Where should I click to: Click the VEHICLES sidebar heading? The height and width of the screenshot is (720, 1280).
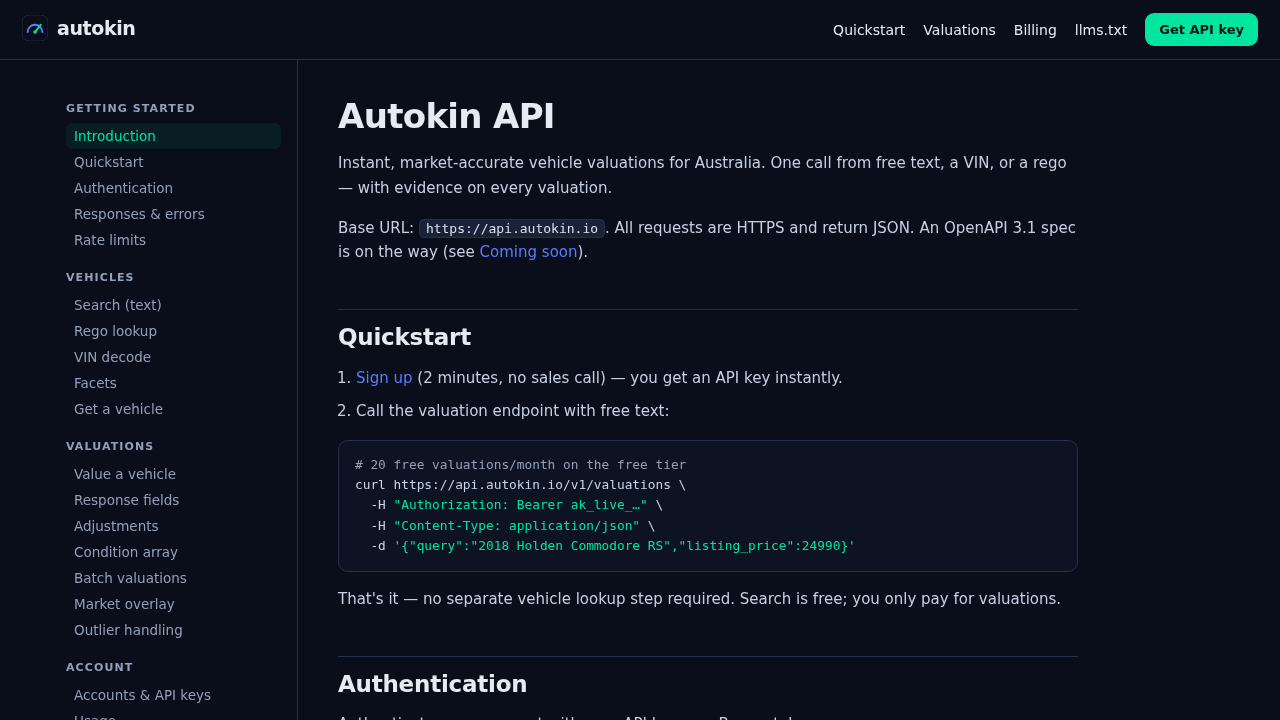[100, 278]
